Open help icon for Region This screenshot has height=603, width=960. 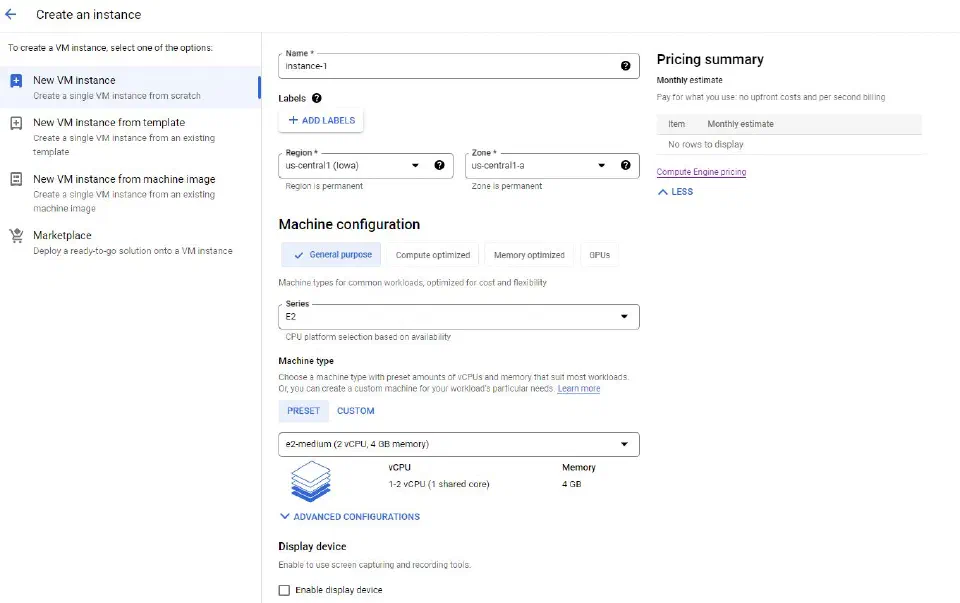tap(439, 165)
